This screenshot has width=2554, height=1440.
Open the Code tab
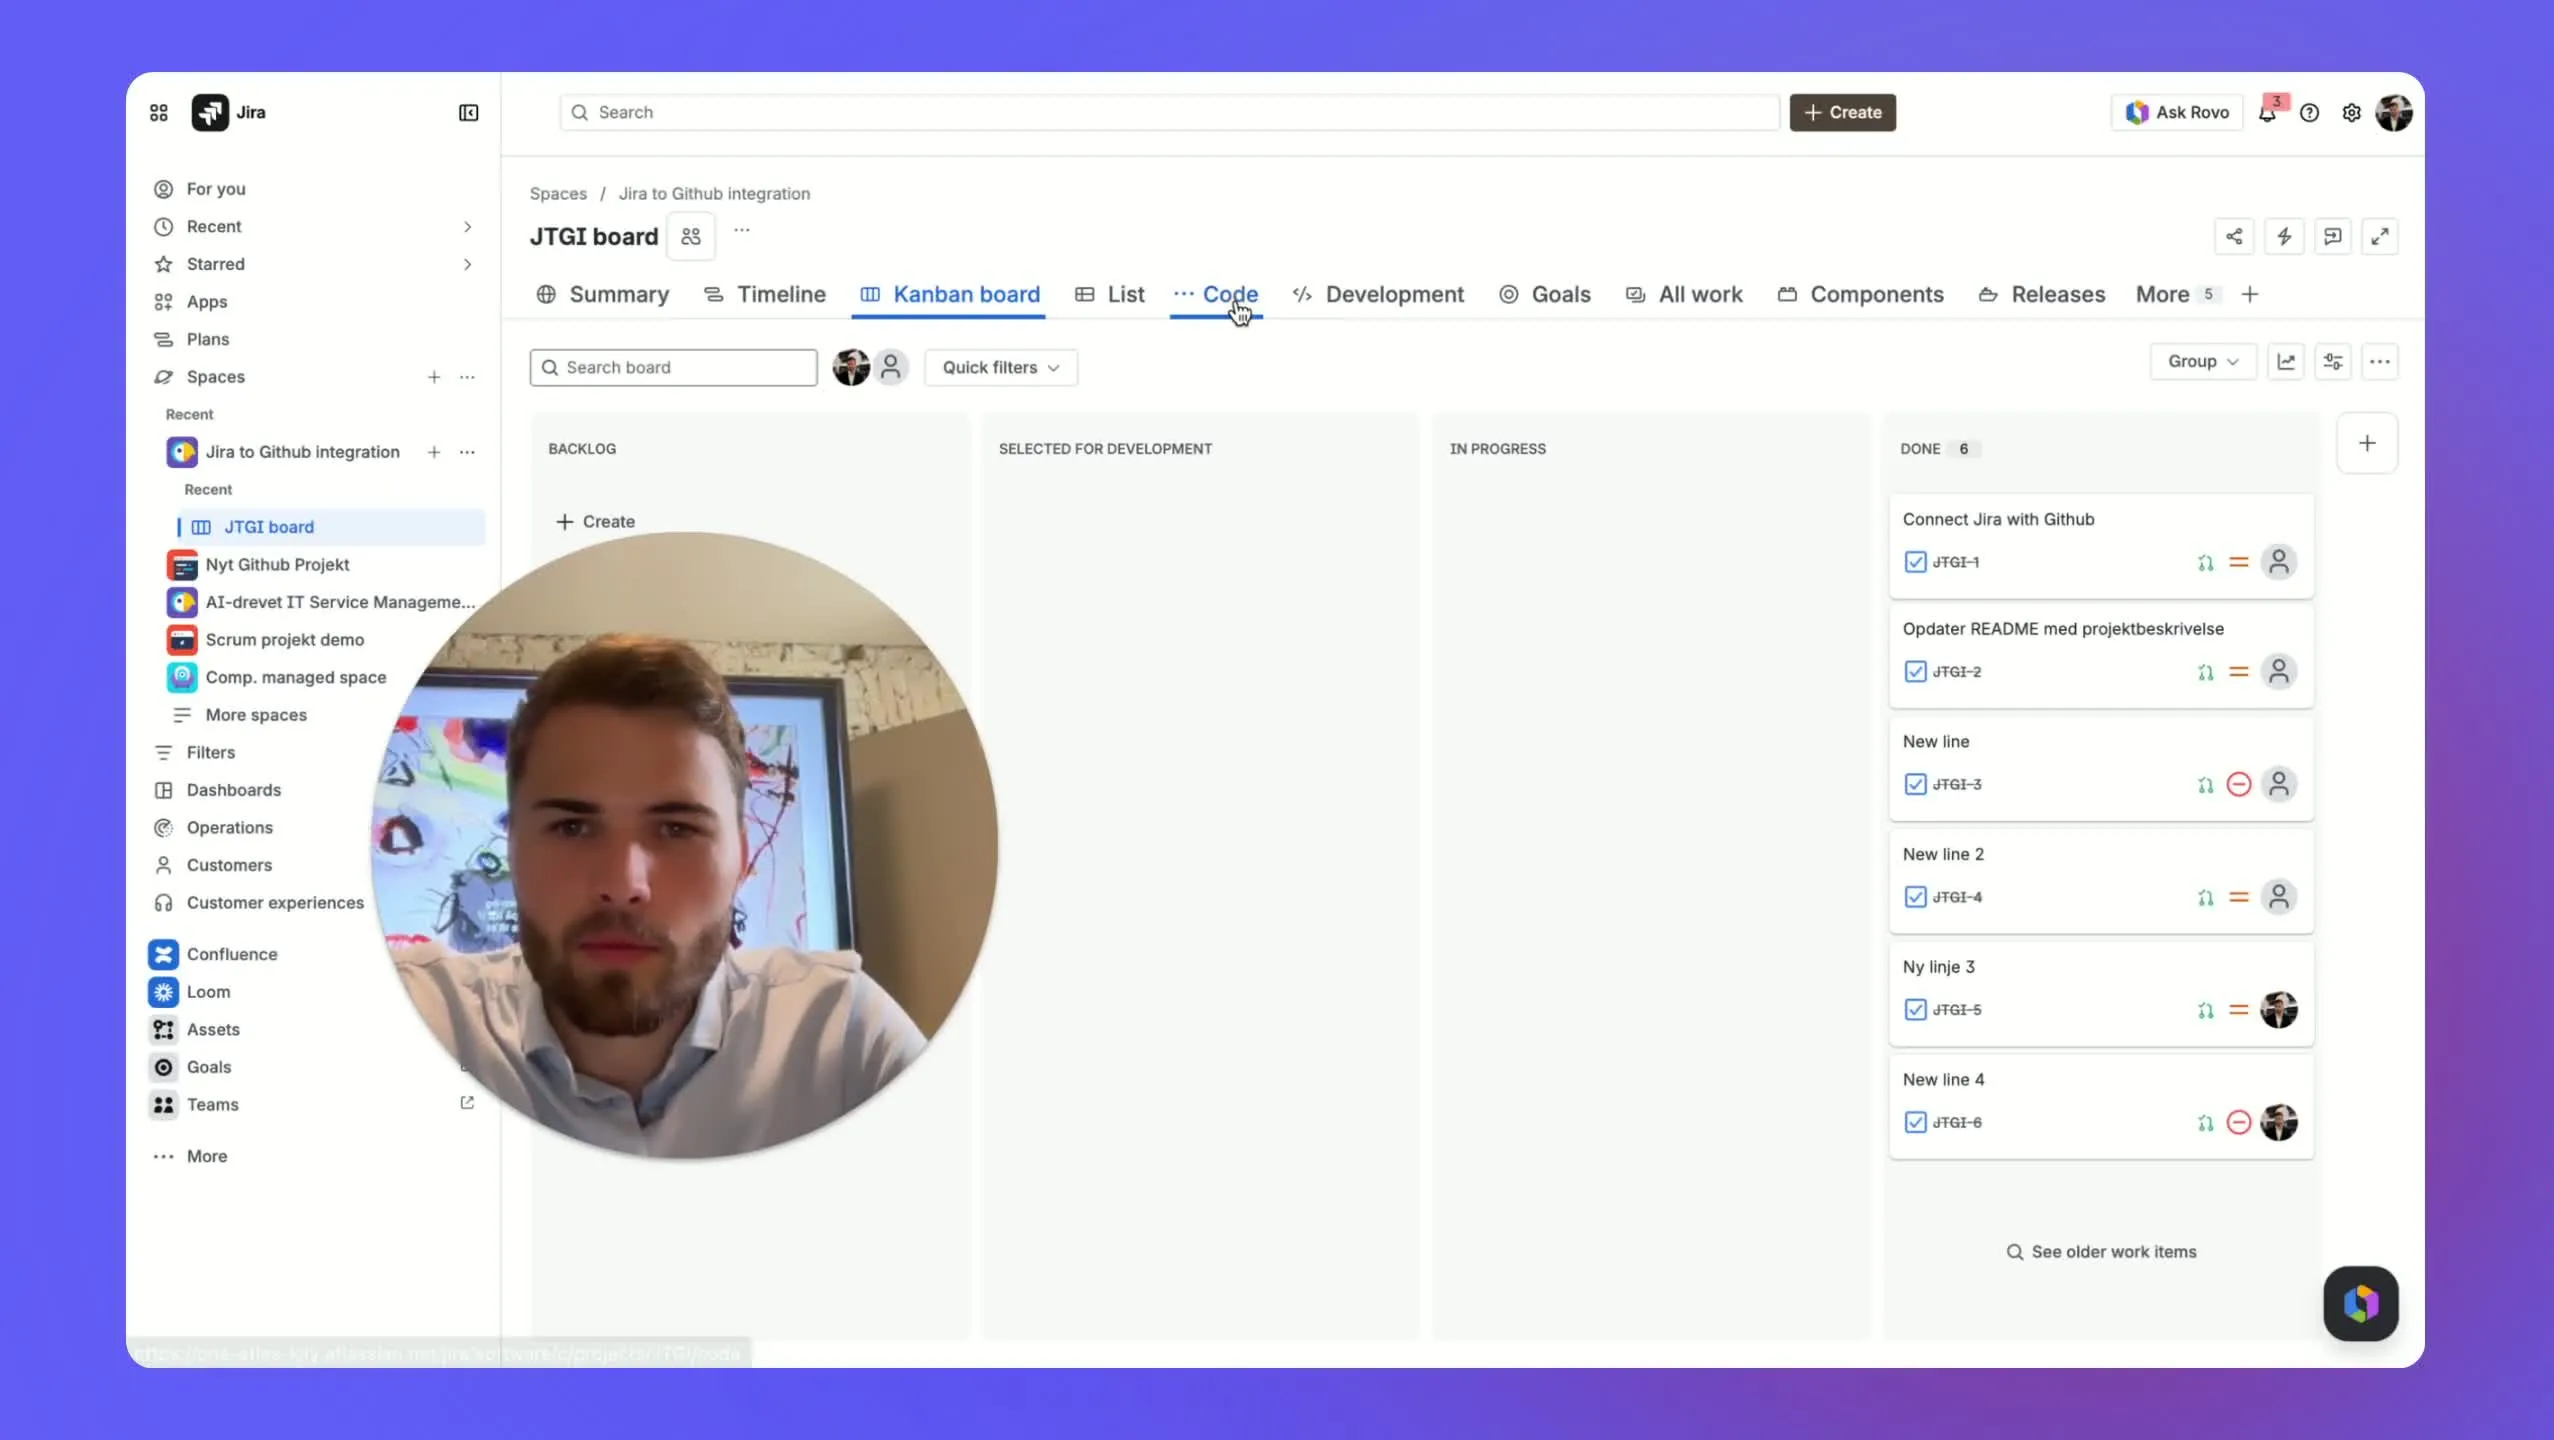(x=1216, y=294)
